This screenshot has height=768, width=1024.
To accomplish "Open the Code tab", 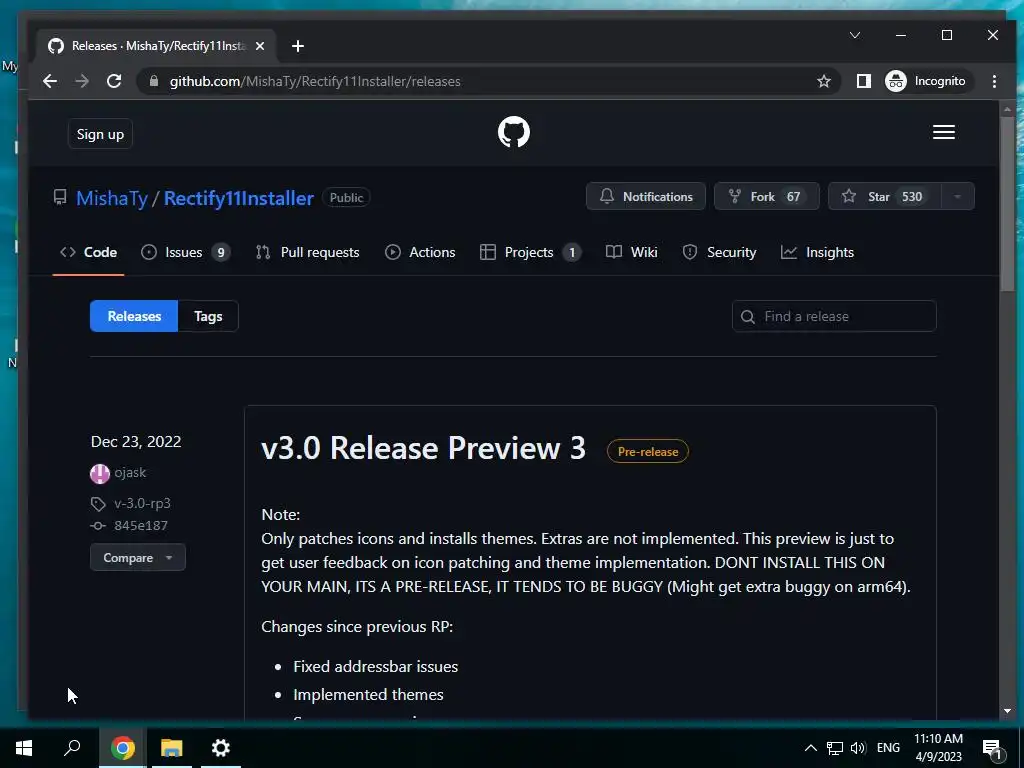I will (x=88, y=252).
